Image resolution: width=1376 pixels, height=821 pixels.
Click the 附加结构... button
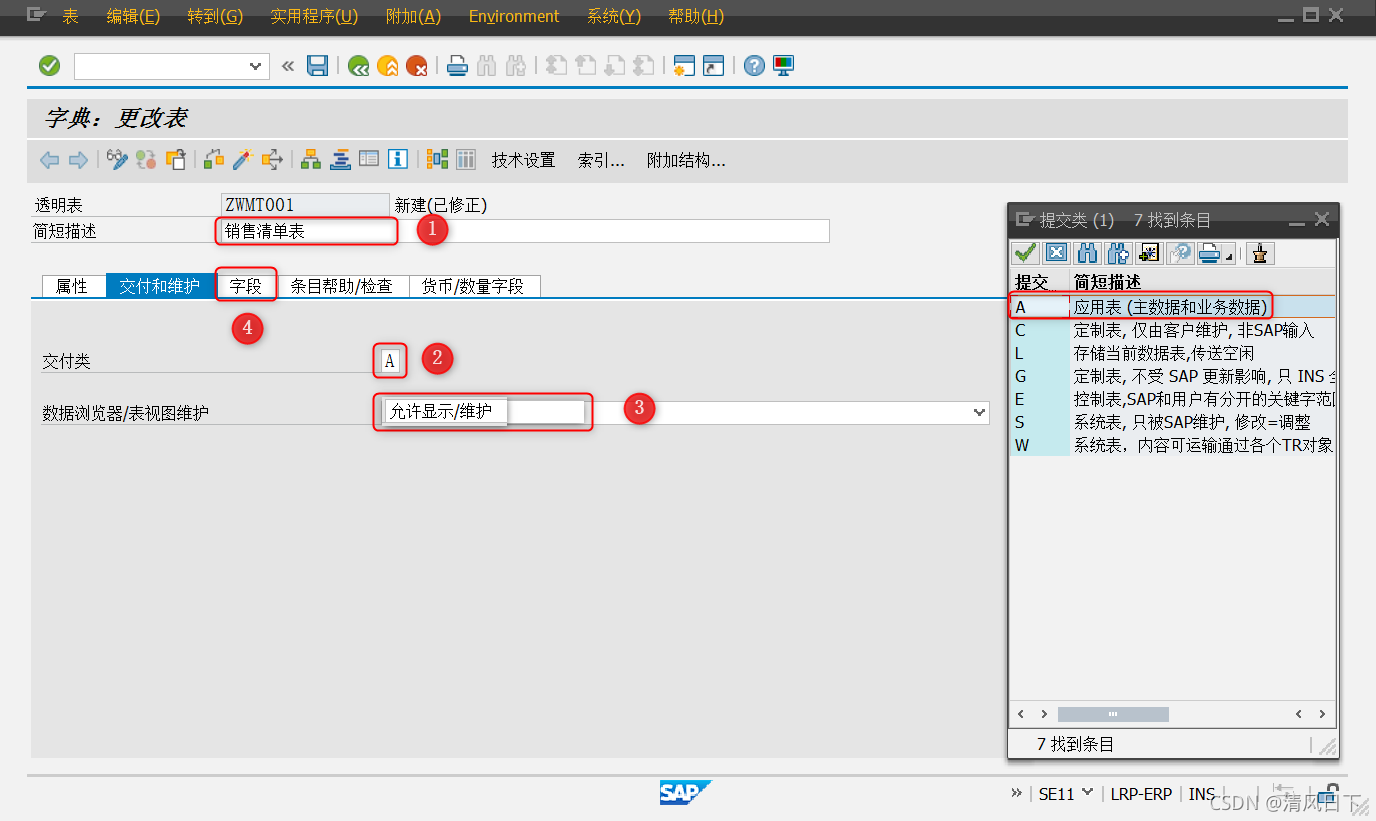pyautogui.click(x=686, y=160)
